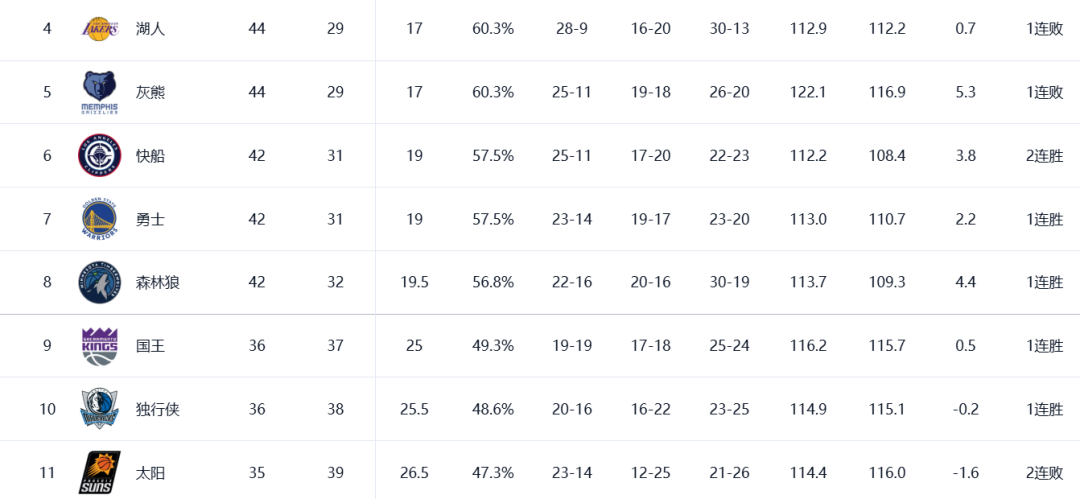Open the Clippers team logo
This screenshot has width=1080, height=499.
100,156
